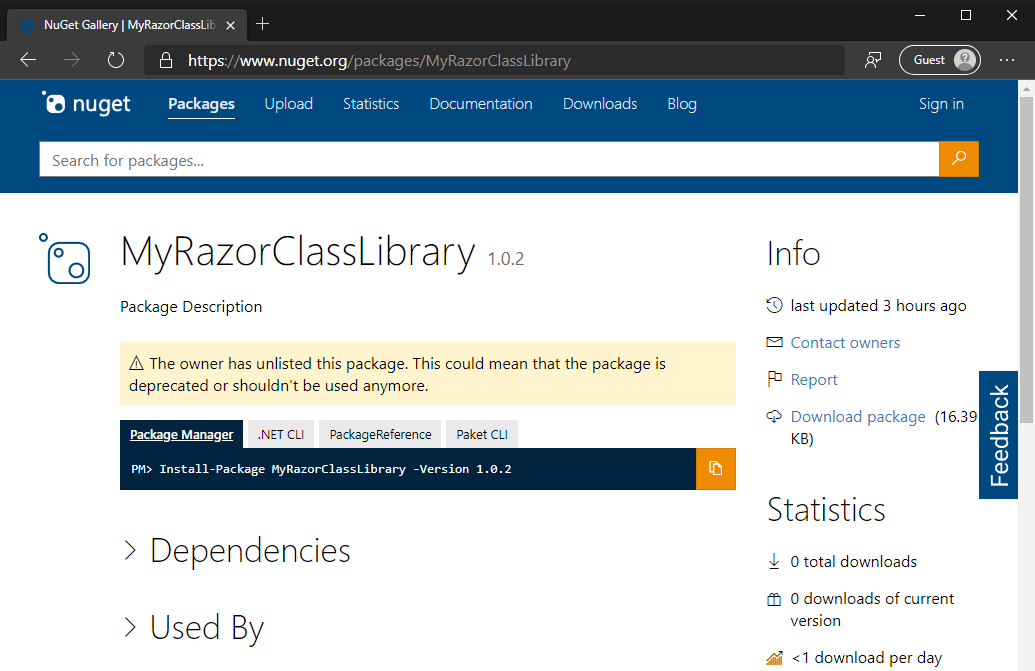Image resolution: width=1035 pixels, height=671 pixels.
Task: Refresh the browser page
Action: pyautogui.click(x=115, y=60)
